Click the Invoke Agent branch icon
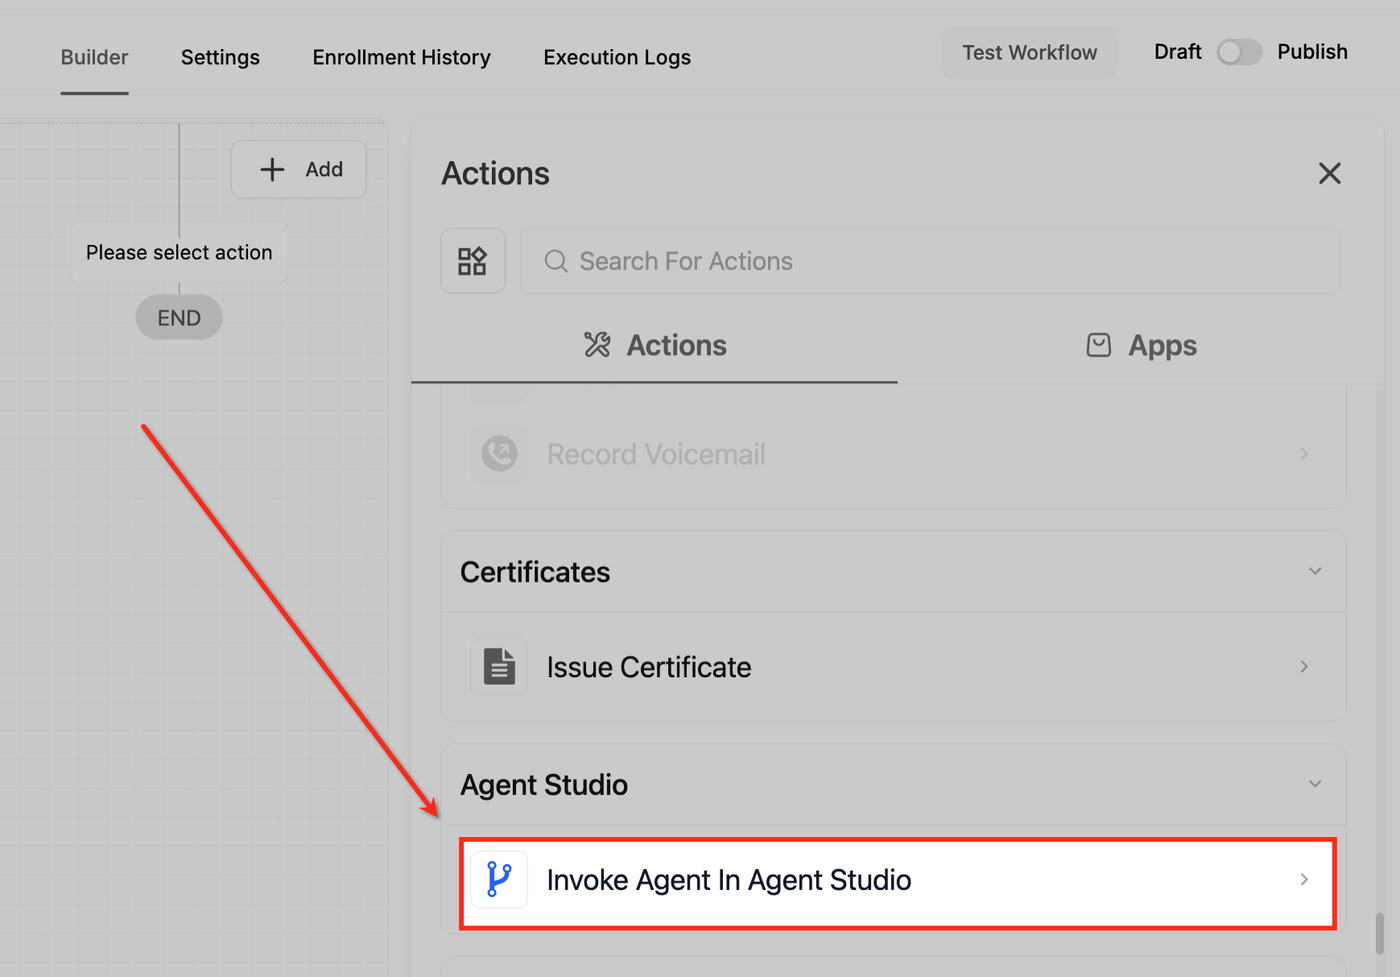The width and height of the screenshot is (1400, 977). click(x=499, y=879)
